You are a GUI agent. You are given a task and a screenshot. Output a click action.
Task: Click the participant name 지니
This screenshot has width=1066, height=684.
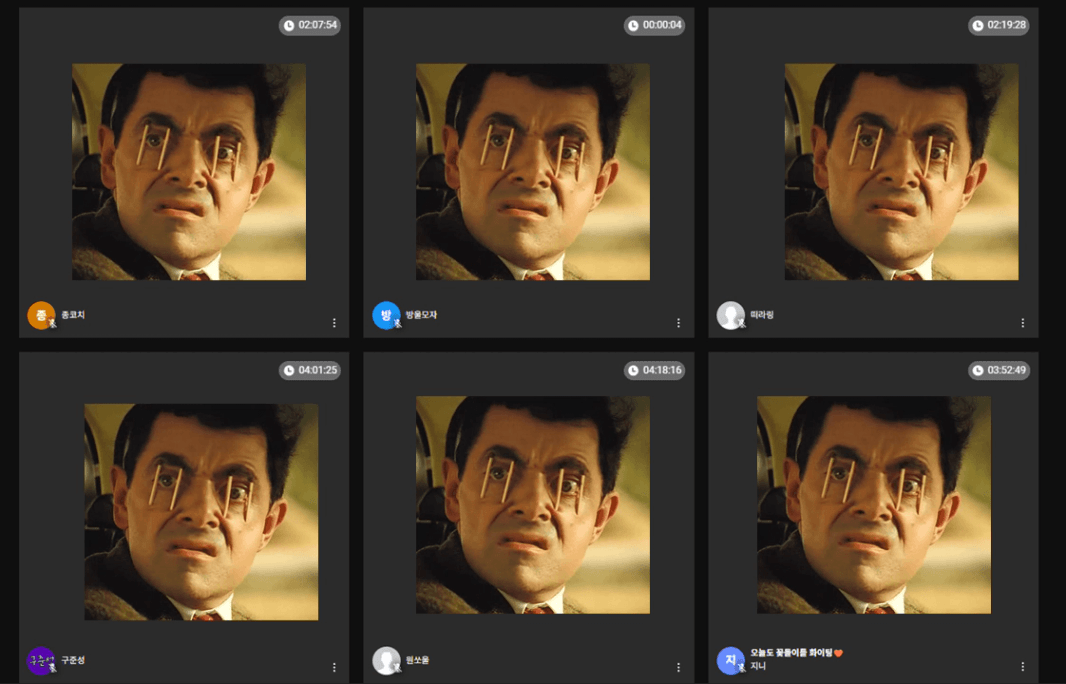[758, 666]
